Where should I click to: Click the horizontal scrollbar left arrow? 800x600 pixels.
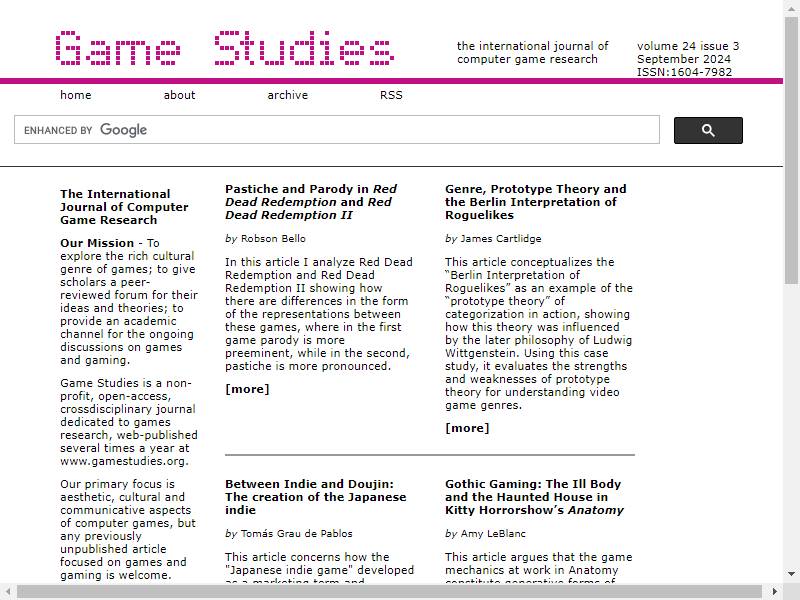coord(8,592)
